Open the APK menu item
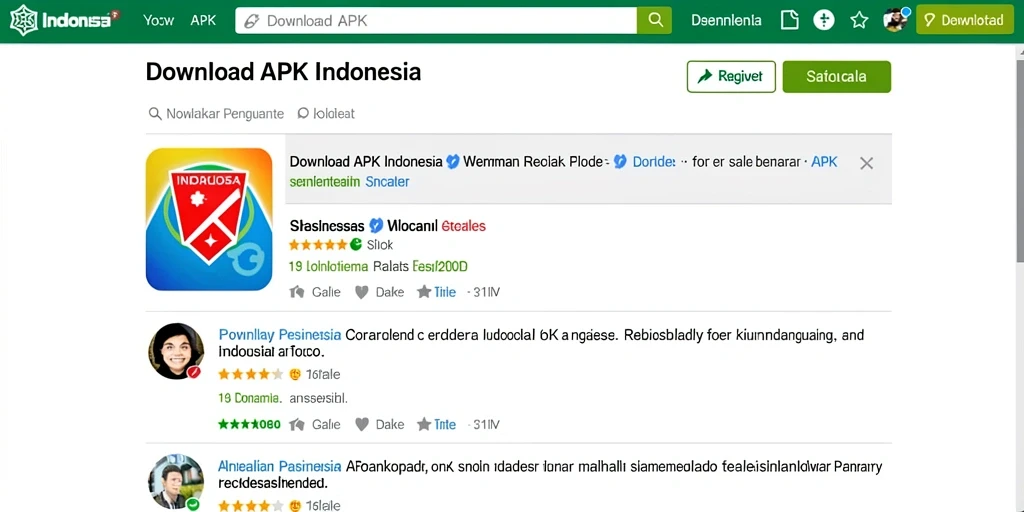The width and height of the screenshot is (1024, 512). tap(203, 20)
